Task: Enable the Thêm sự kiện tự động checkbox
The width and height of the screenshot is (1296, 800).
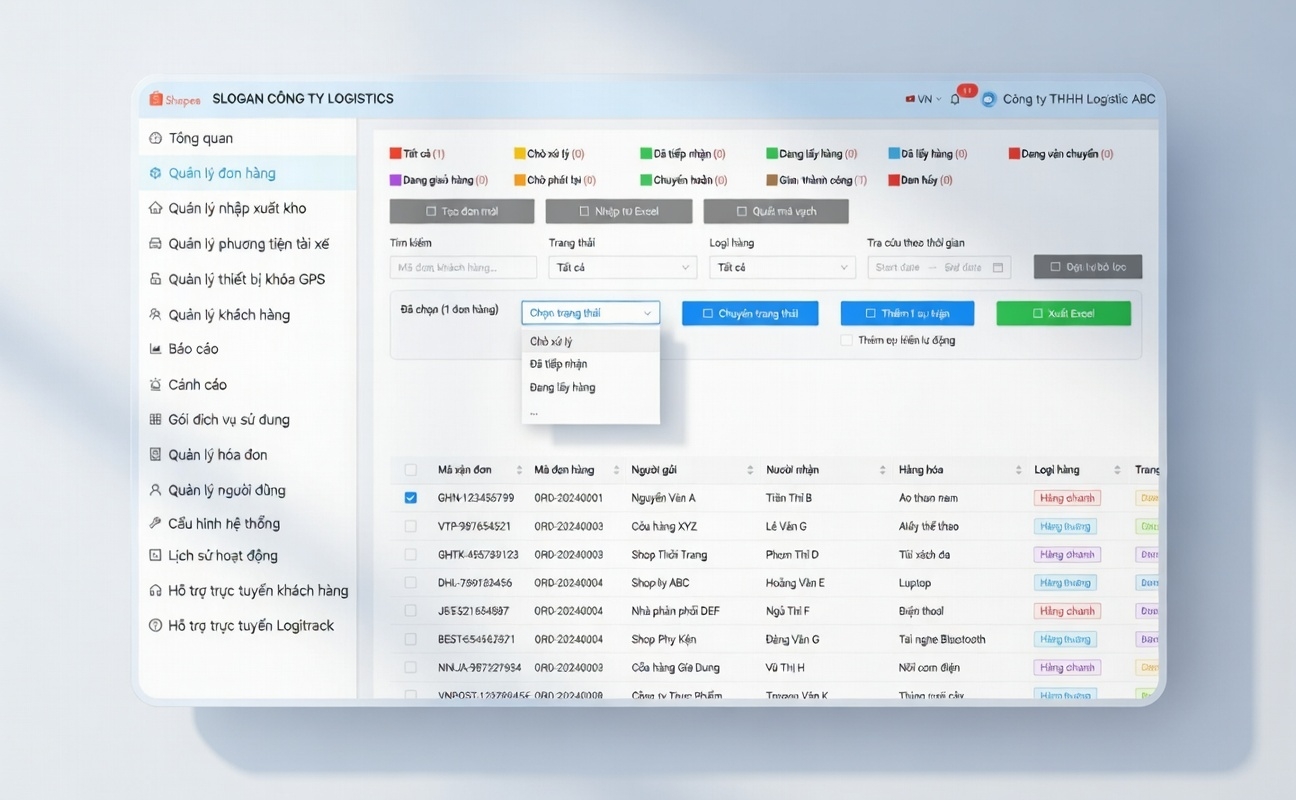Action: [x=845, y=340]
